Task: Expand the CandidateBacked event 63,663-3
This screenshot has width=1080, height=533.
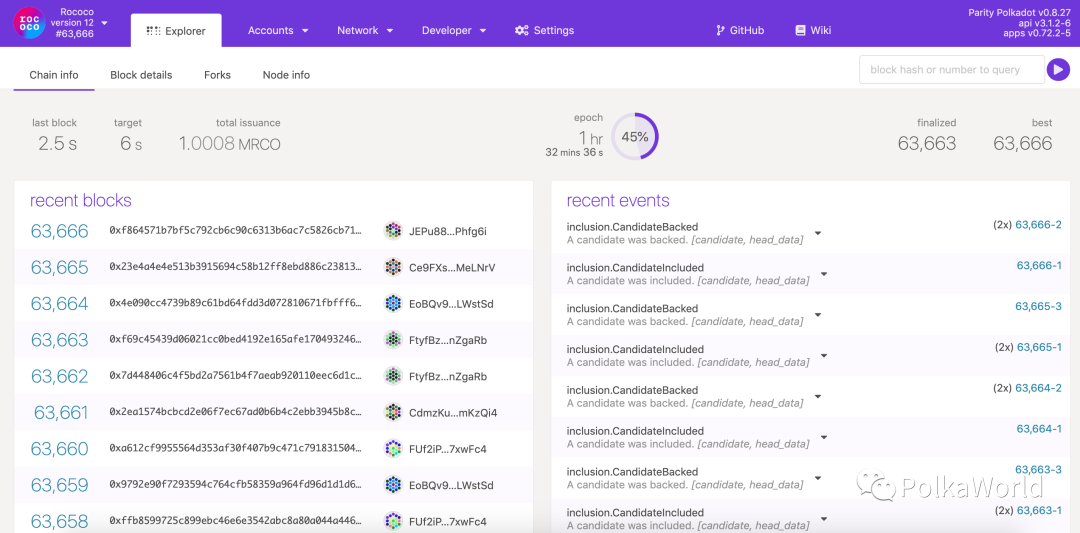Action: point(818,479)
